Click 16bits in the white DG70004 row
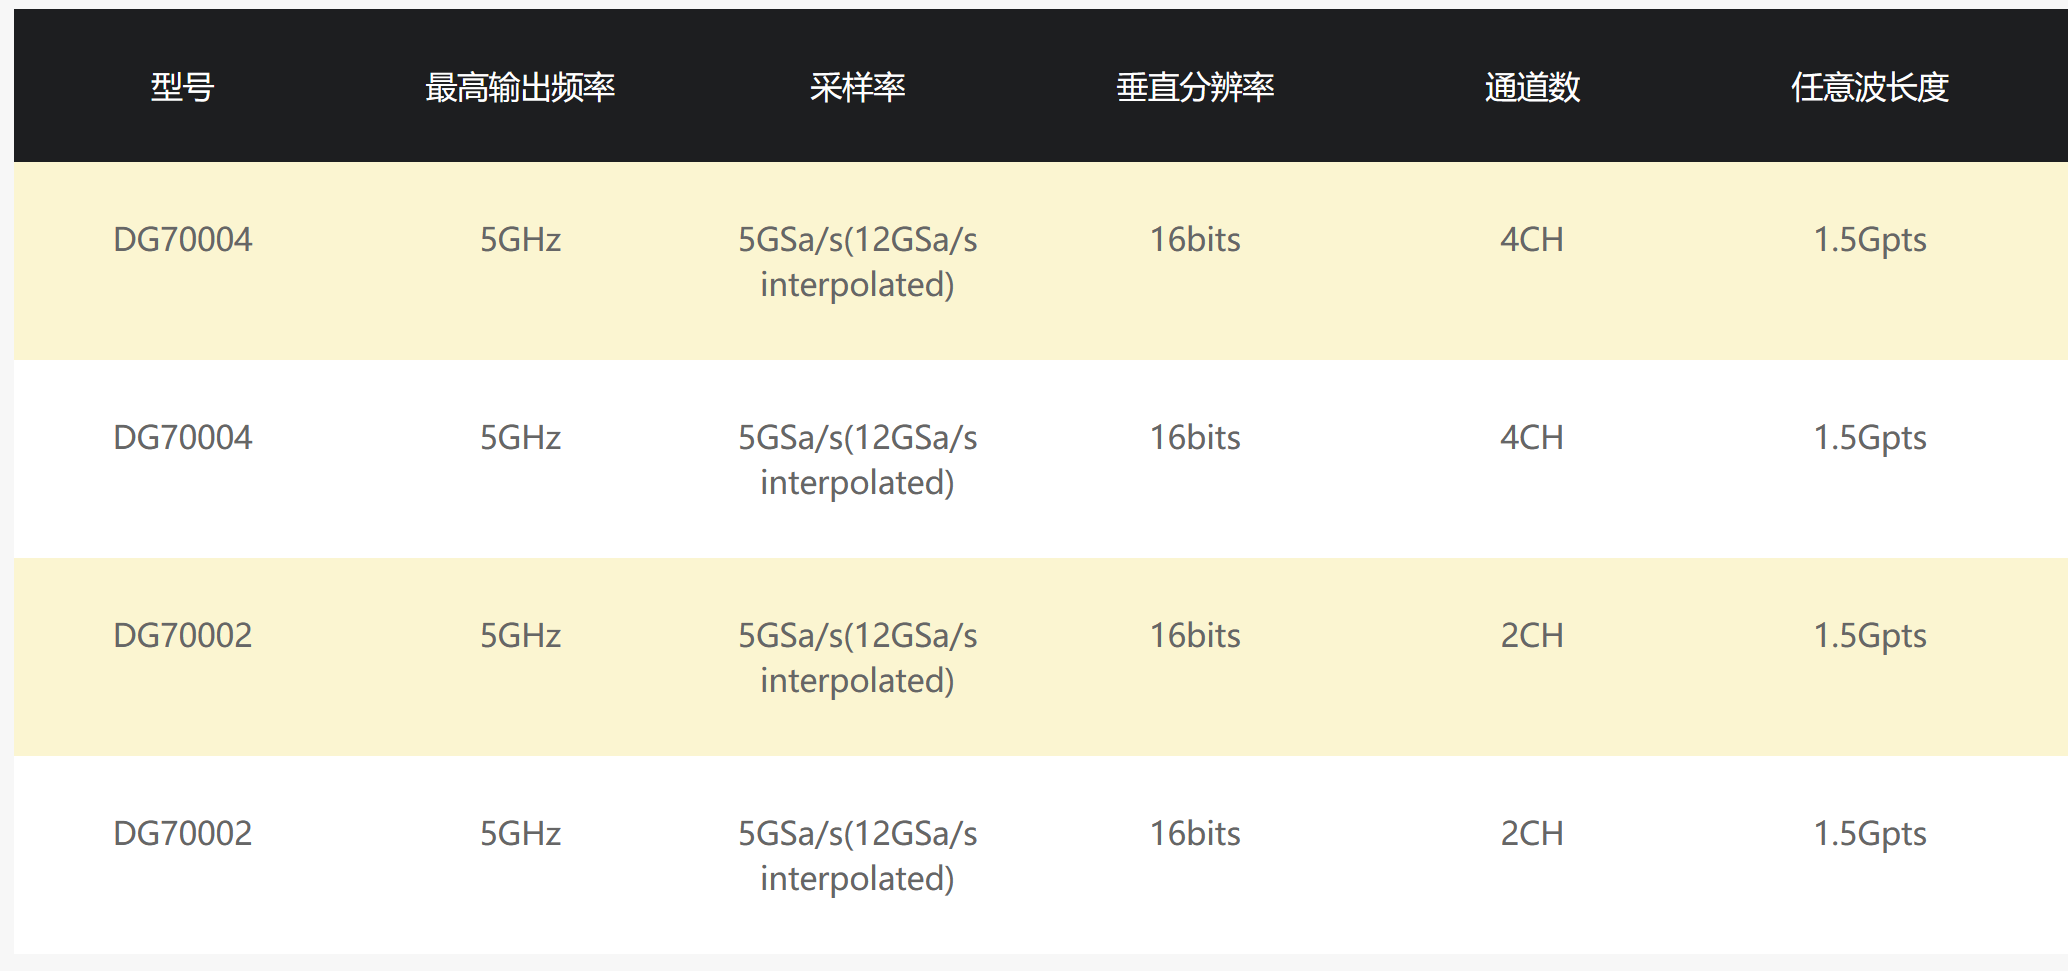The width and height of the screenshot is (2068, 971). (1195, 438)
